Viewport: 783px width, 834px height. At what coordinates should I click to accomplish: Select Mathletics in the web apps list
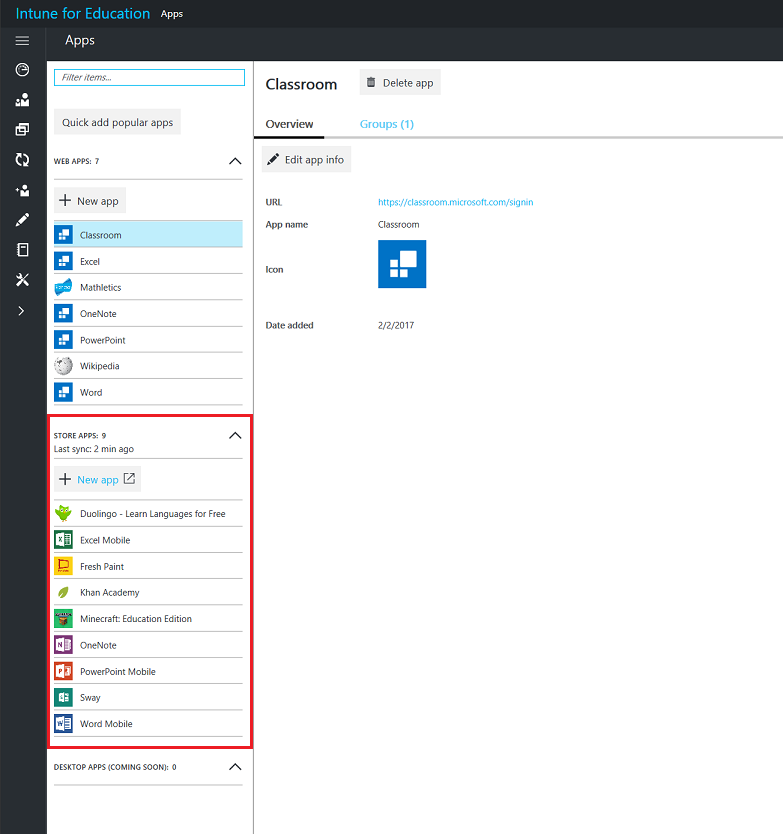148,287
